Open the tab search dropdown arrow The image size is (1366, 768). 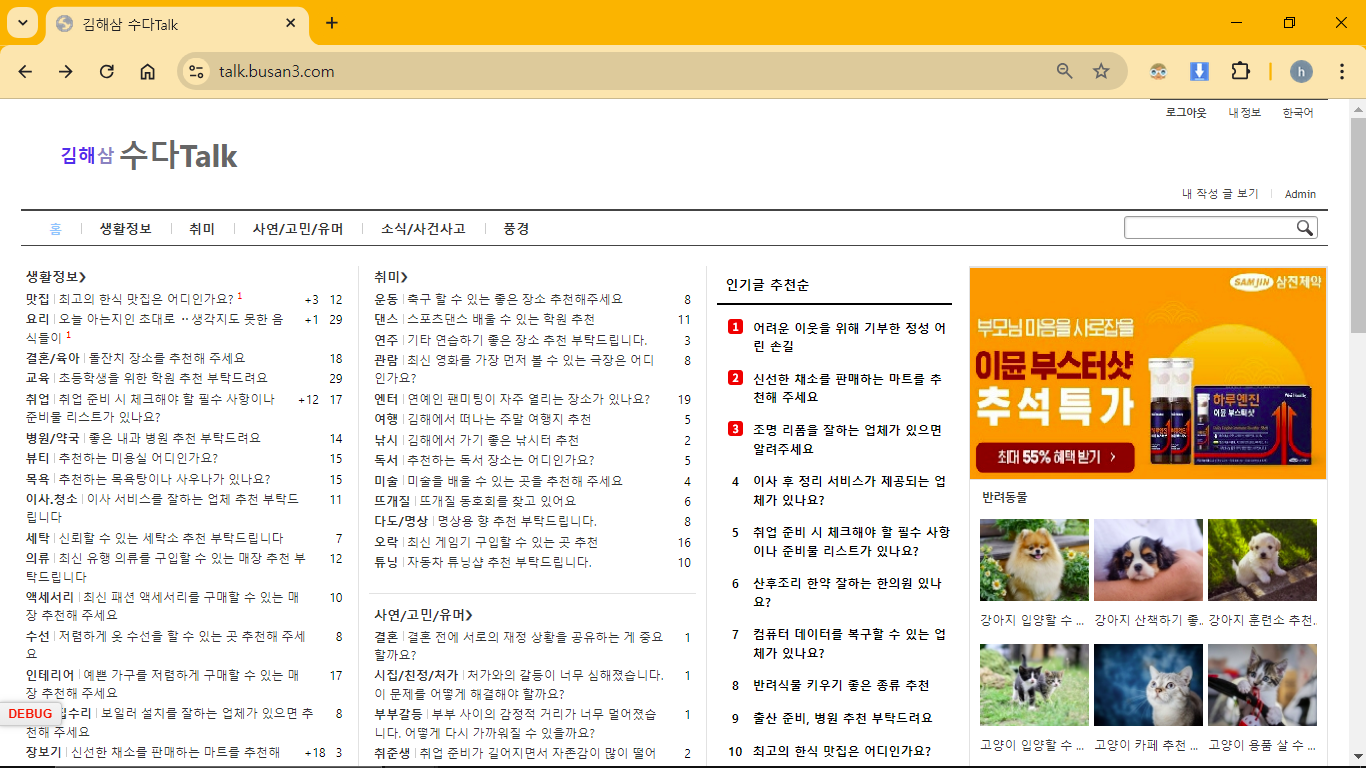(x=22, y=23)
